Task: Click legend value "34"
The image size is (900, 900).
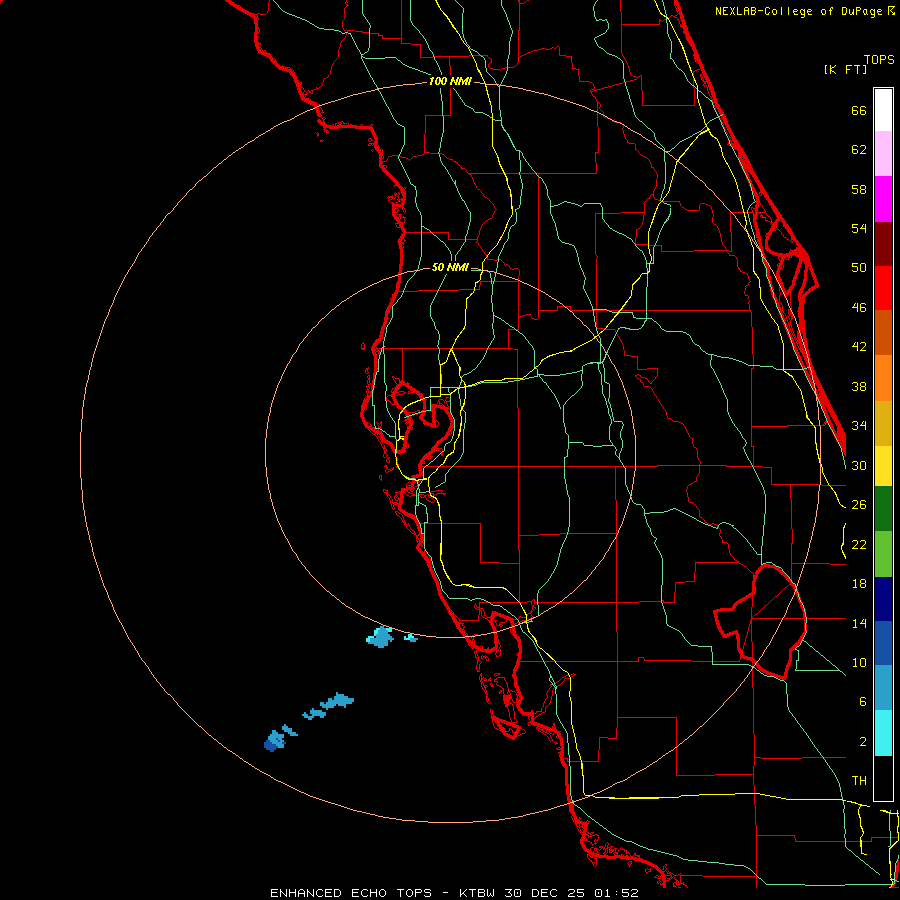Action: point(859,425)
